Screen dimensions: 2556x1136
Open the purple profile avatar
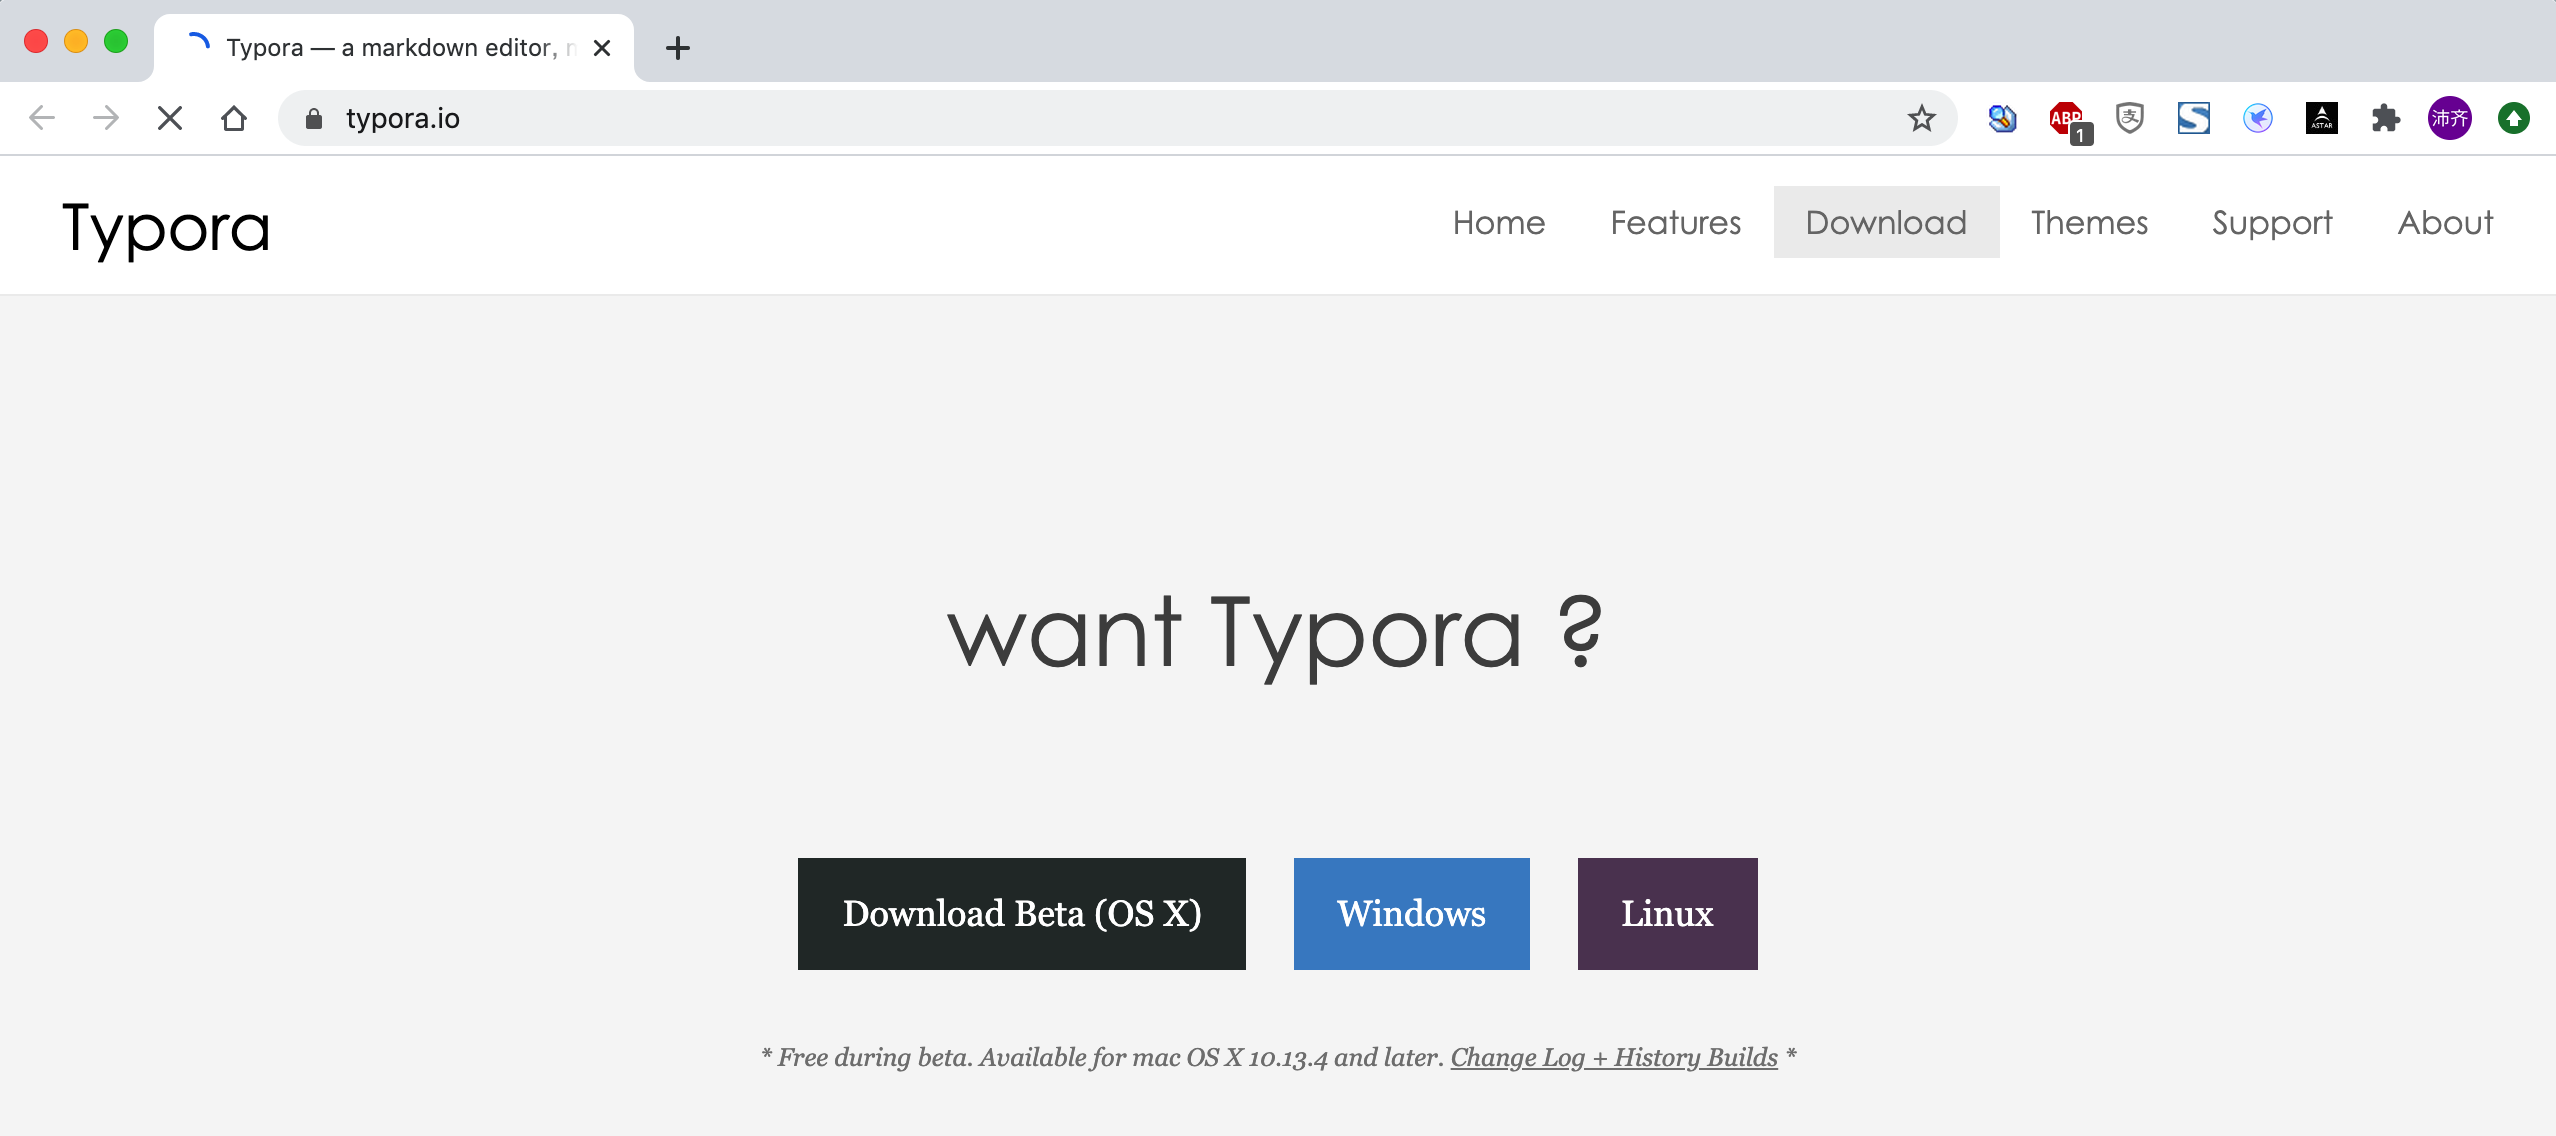coord(2450,118)
